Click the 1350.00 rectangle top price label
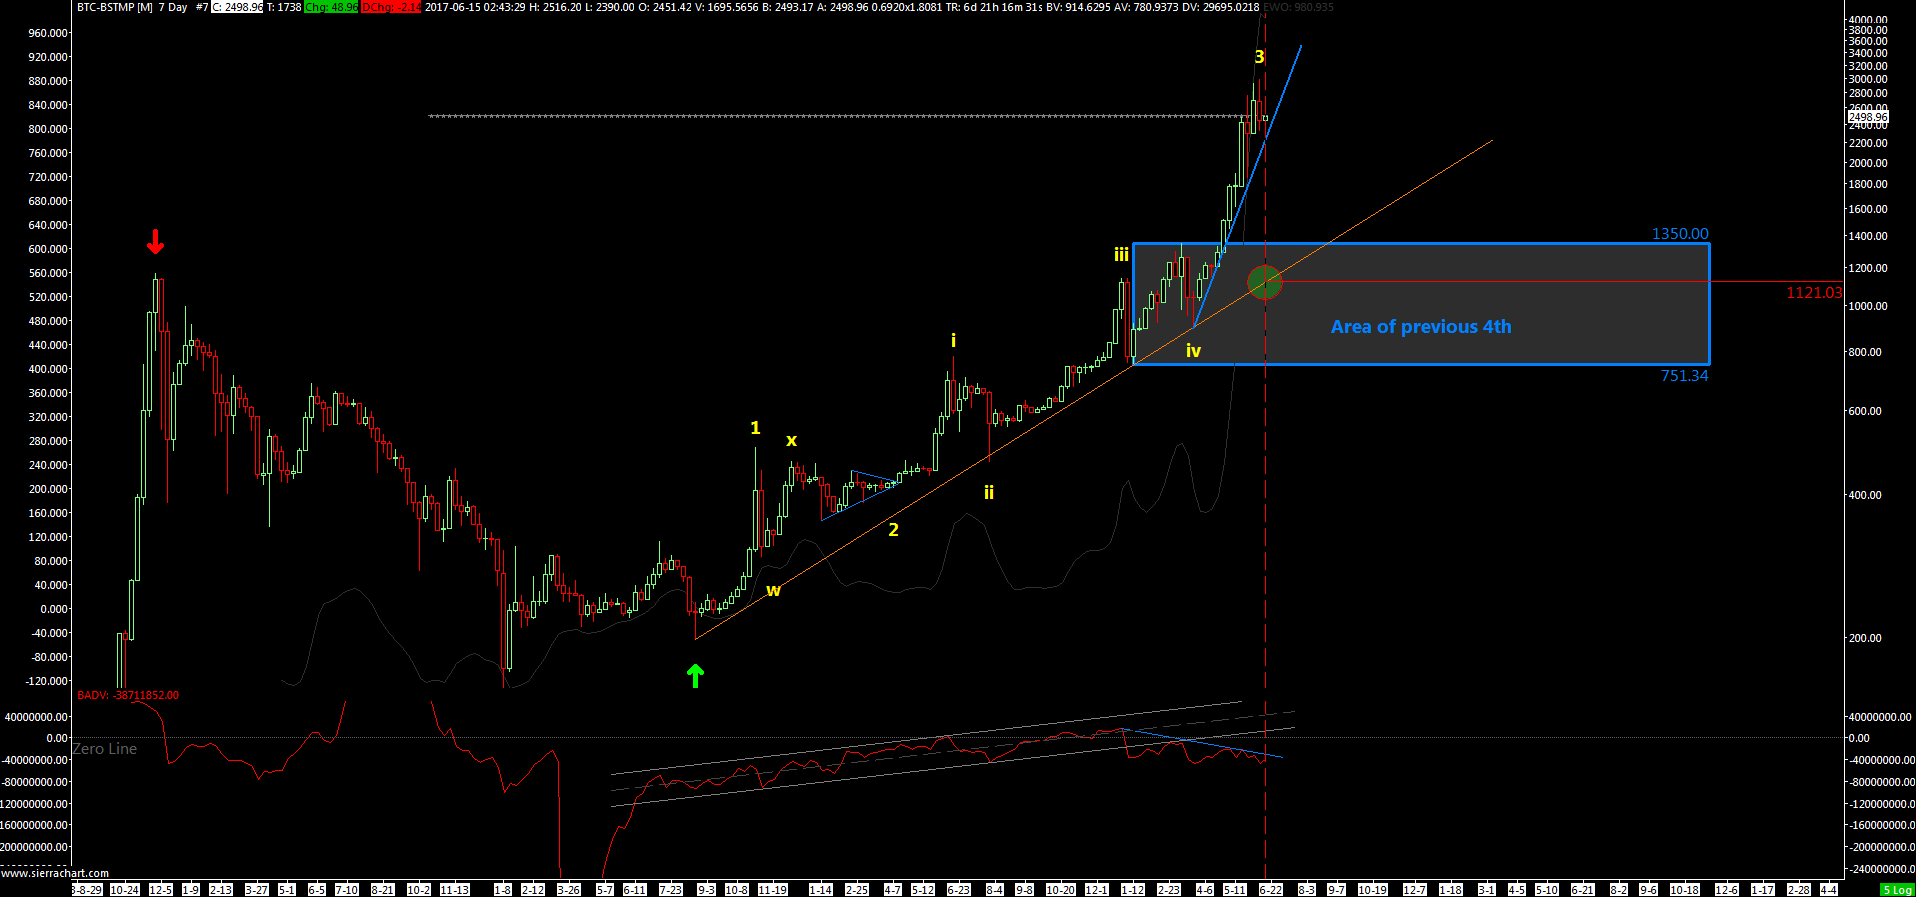 [1680, 234]
